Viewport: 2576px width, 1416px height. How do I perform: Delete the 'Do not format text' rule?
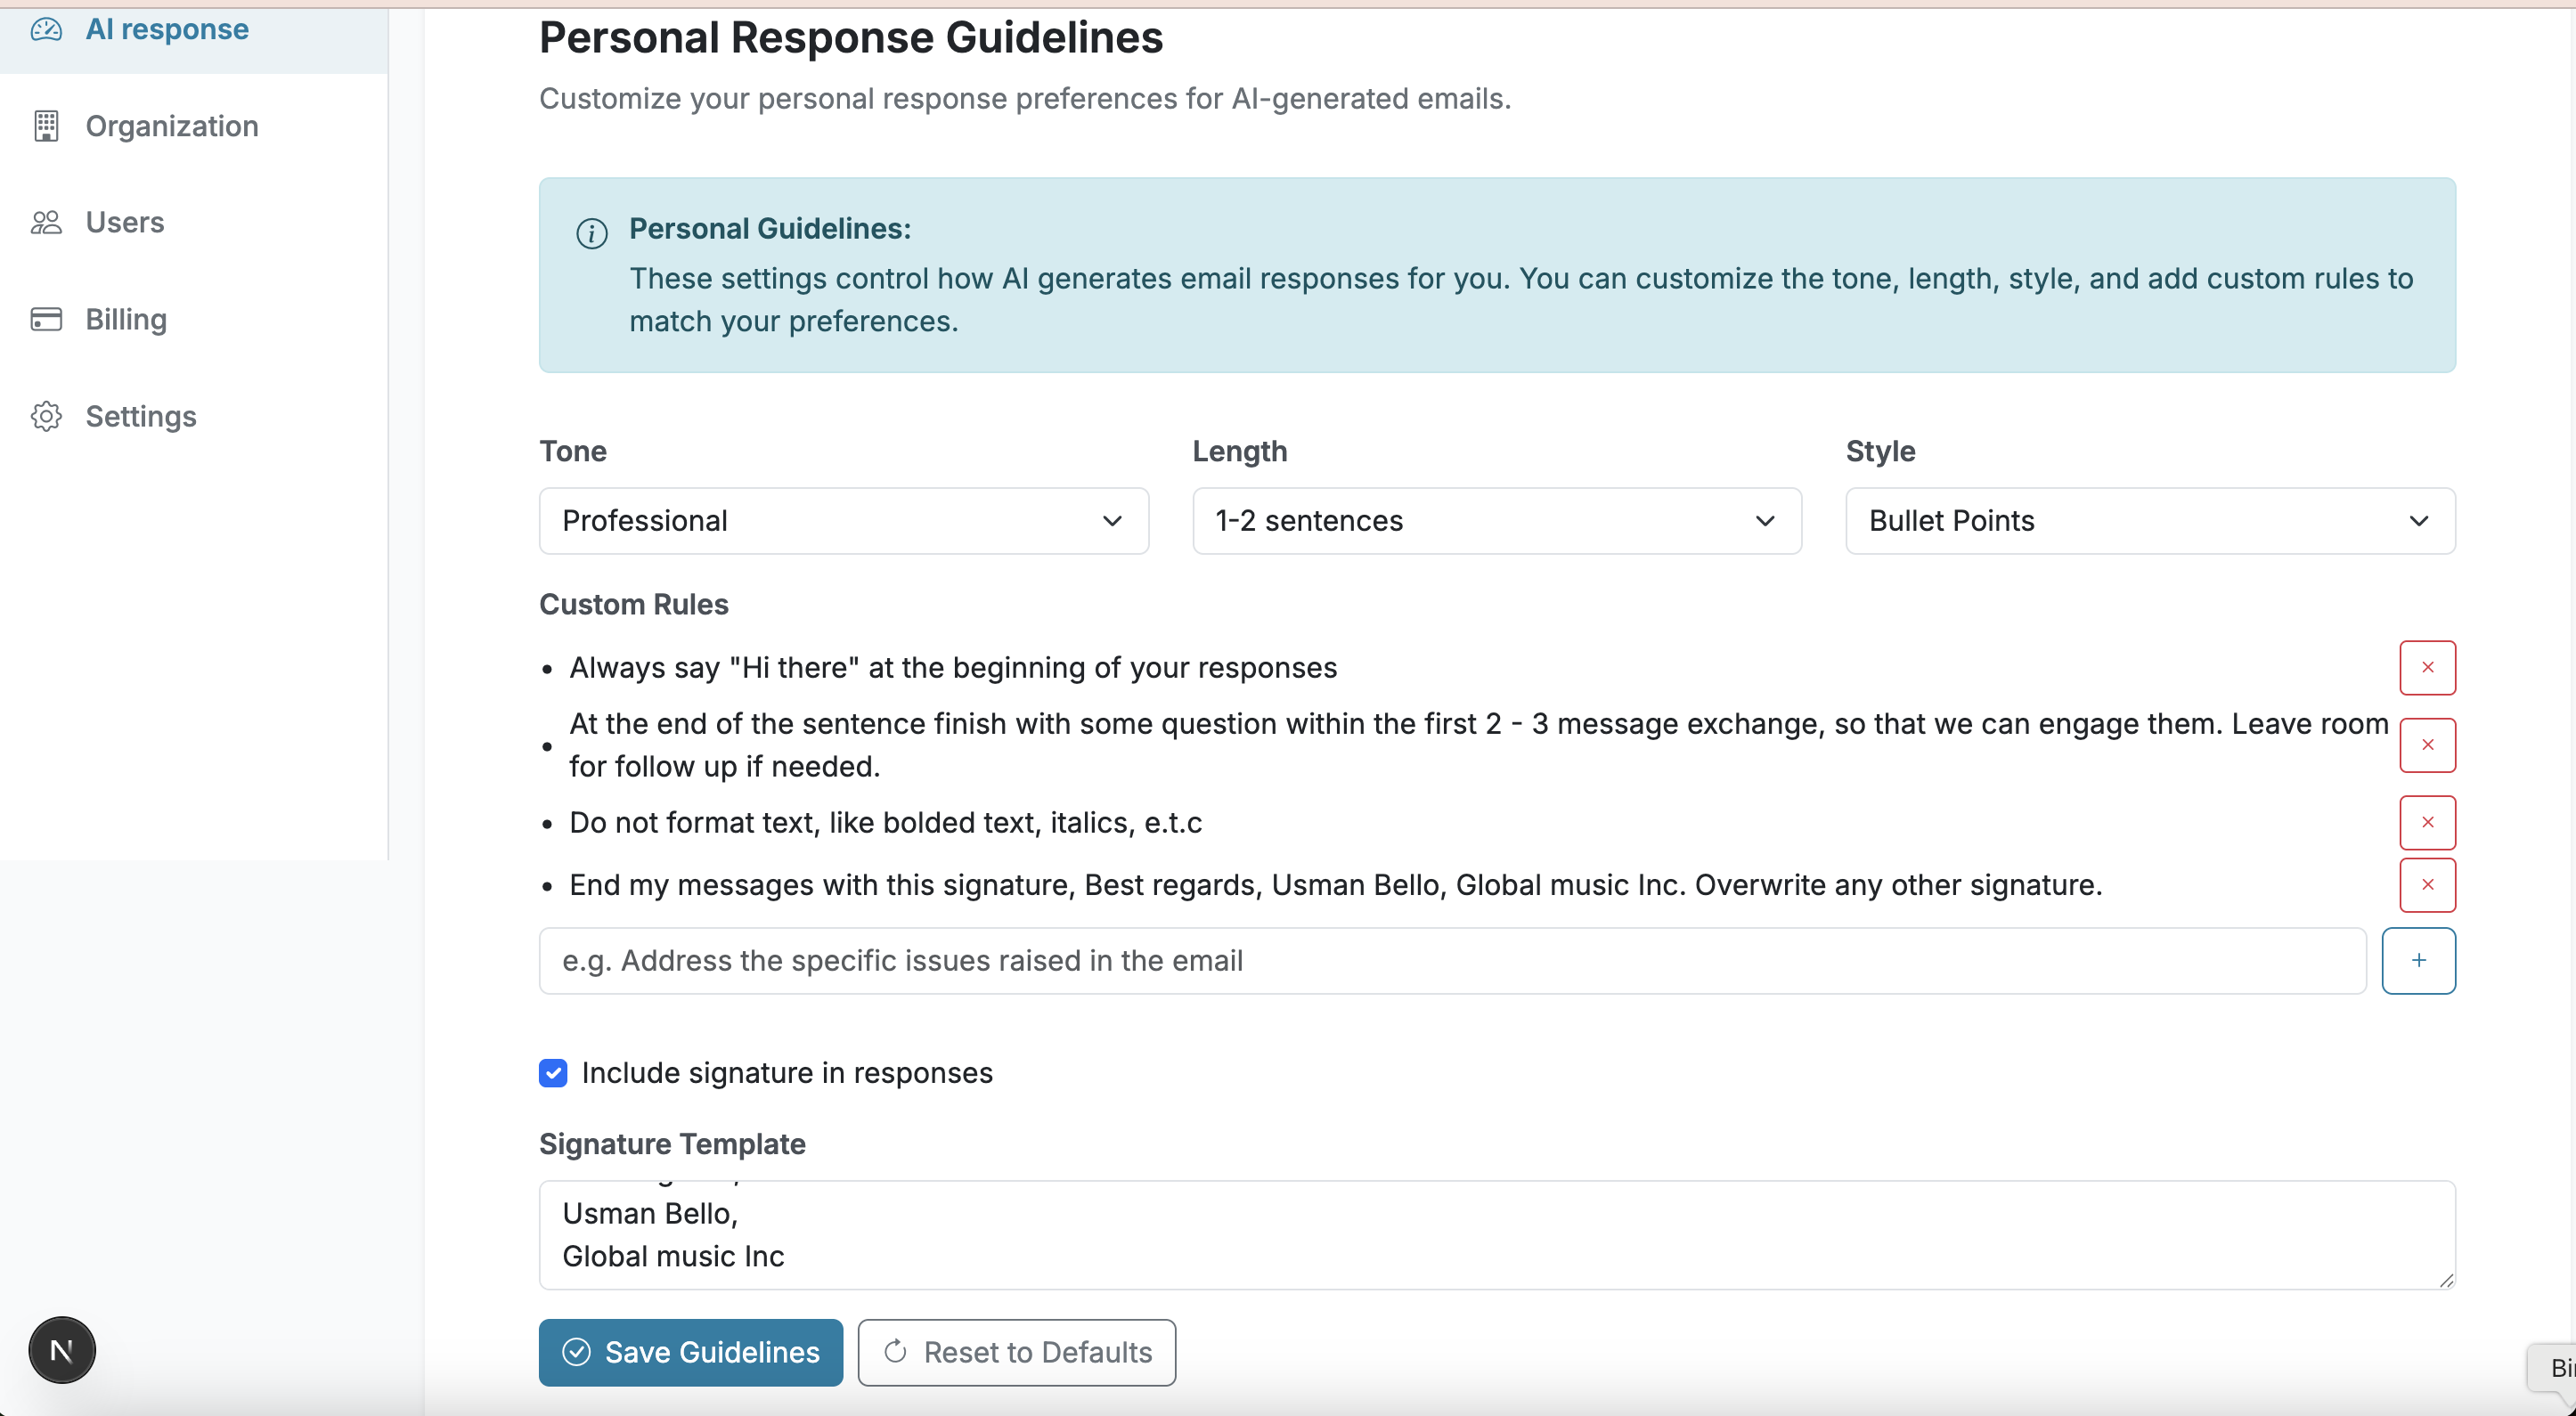tap(2427, 822)
